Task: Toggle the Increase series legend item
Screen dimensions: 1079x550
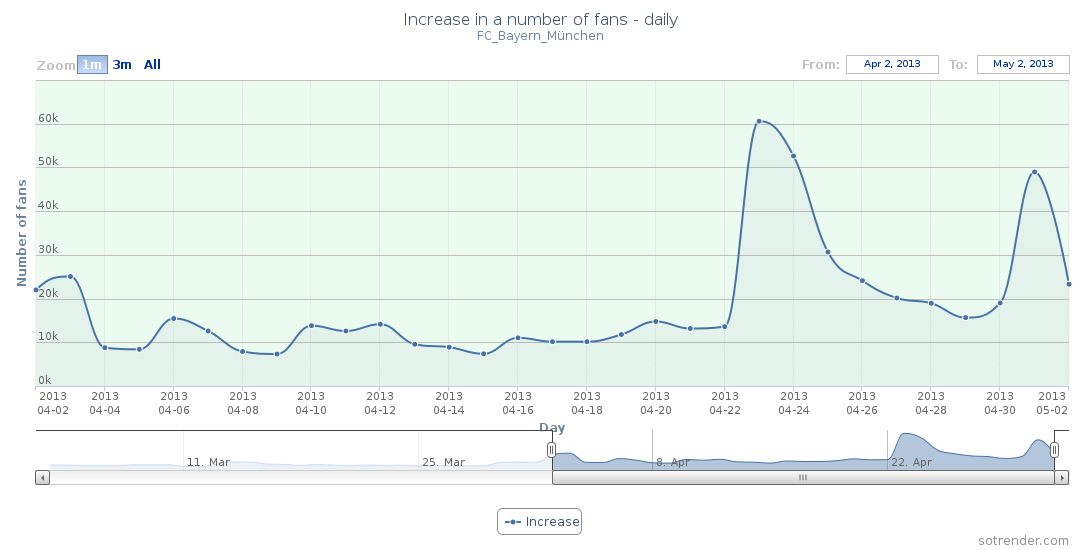Action: 540,521
